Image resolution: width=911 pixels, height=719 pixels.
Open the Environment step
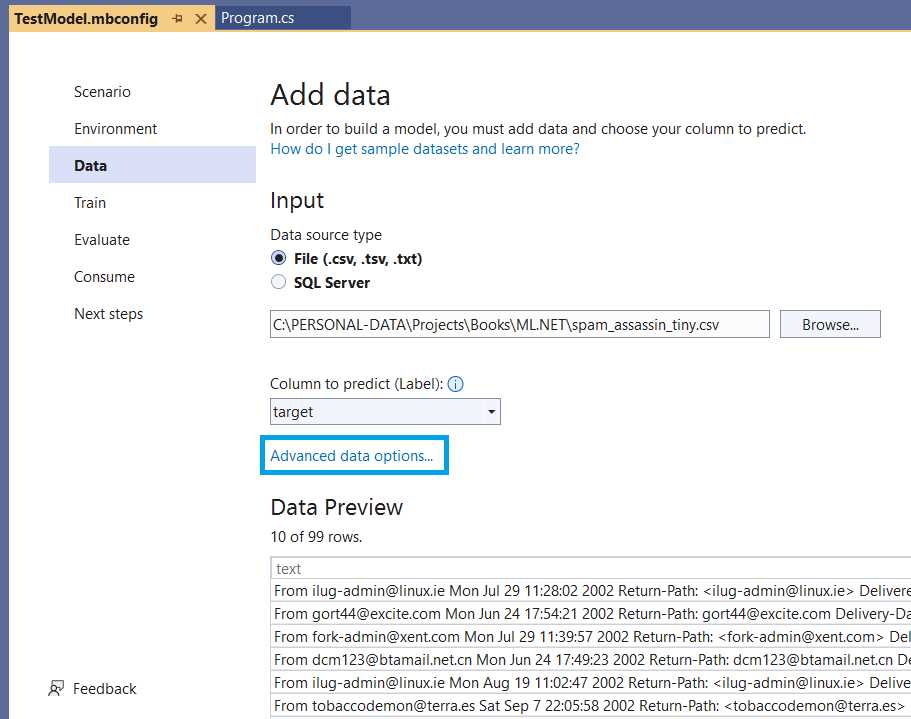(x=115, y=128)
